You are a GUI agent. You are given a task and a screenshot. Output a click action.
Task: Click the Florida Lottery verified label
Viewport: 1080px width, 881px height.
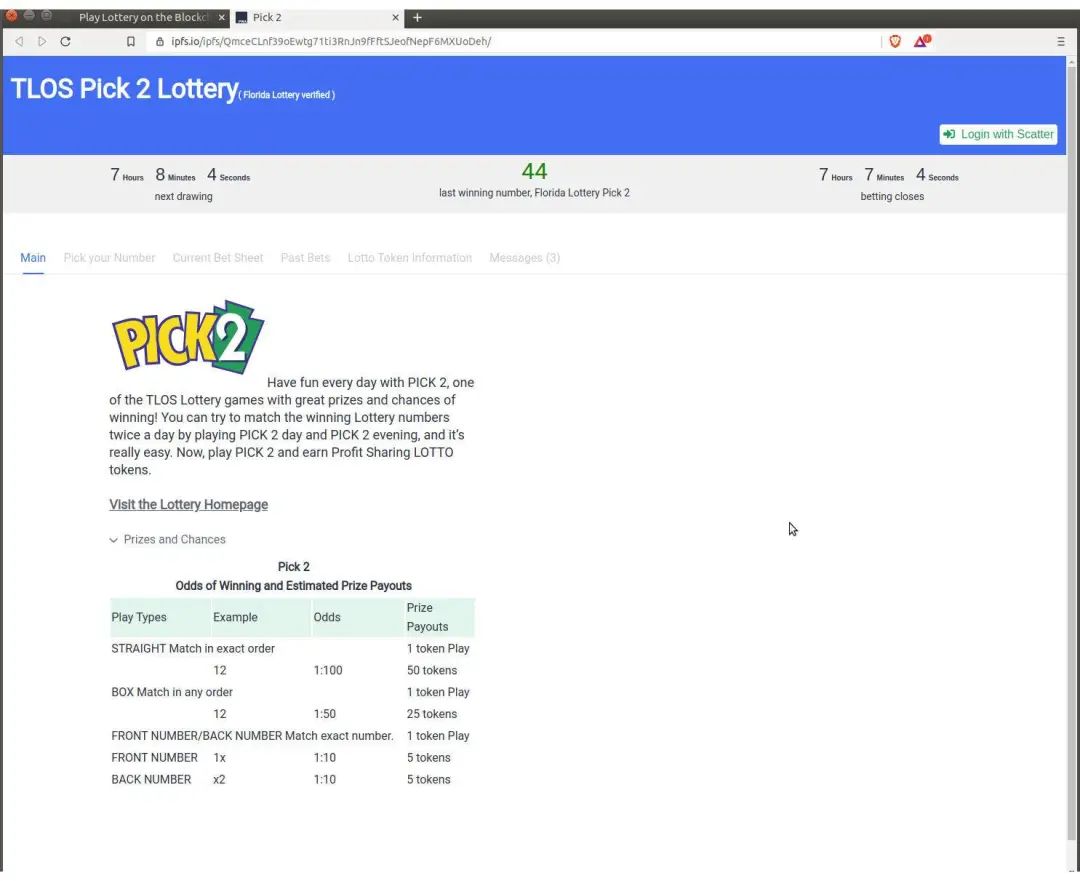pyautogui.click(x=287, y=95)
